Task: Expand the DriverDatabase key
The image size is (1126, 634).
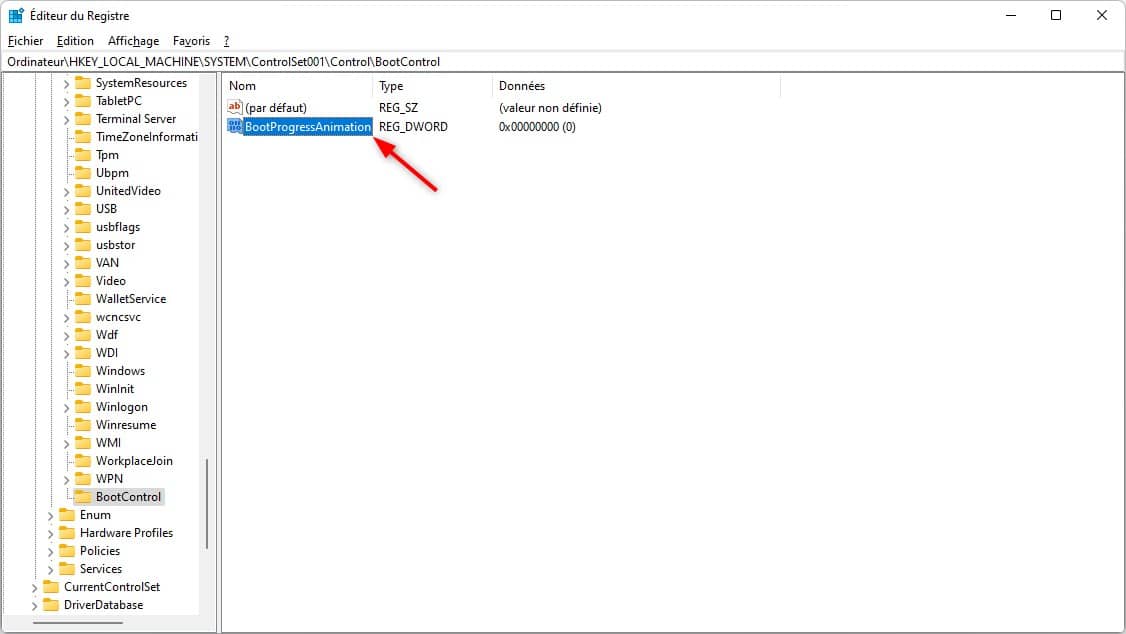Action: point(34,605)
